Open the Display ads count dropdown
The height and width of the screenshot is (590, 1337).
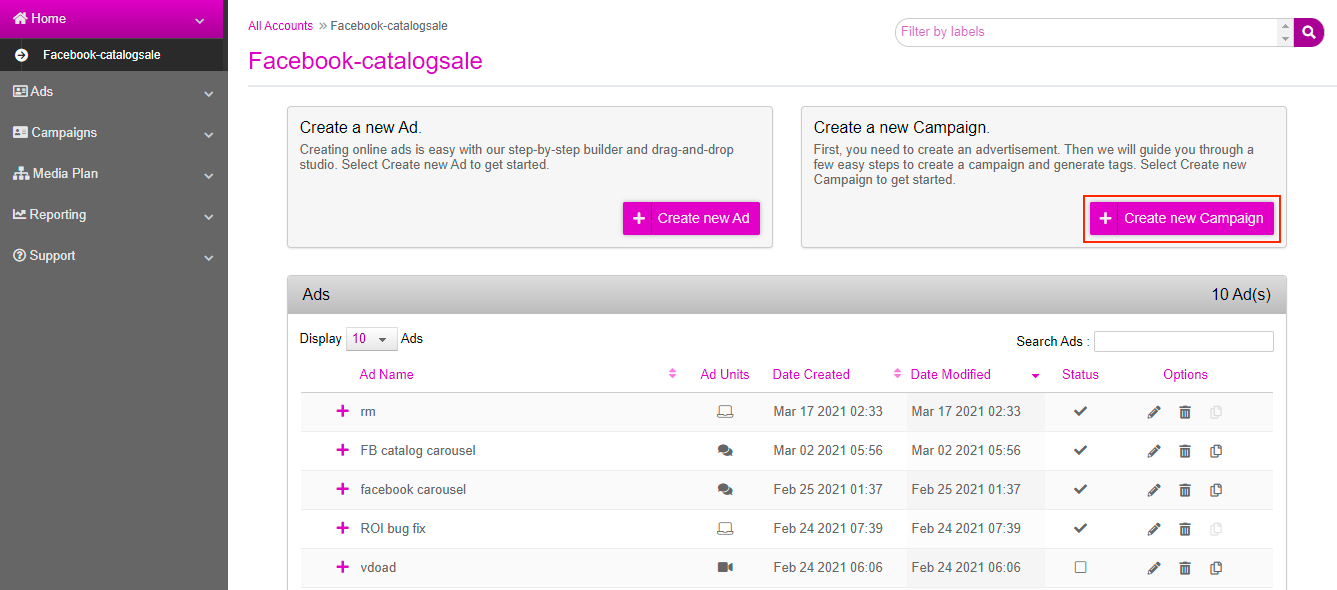click(371, 339)
